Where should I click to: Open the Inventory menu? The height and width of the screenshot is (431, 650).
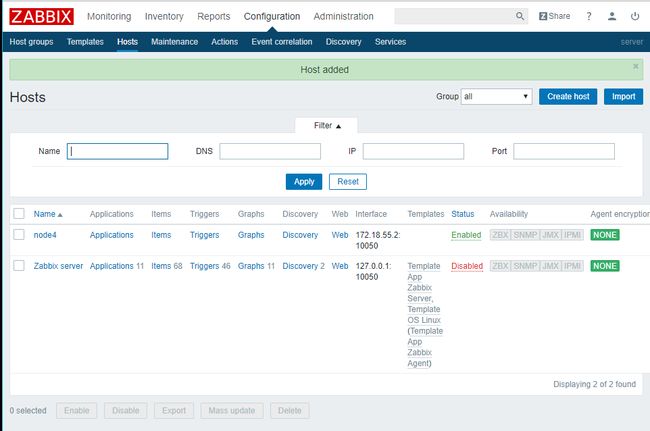[164, 17]
